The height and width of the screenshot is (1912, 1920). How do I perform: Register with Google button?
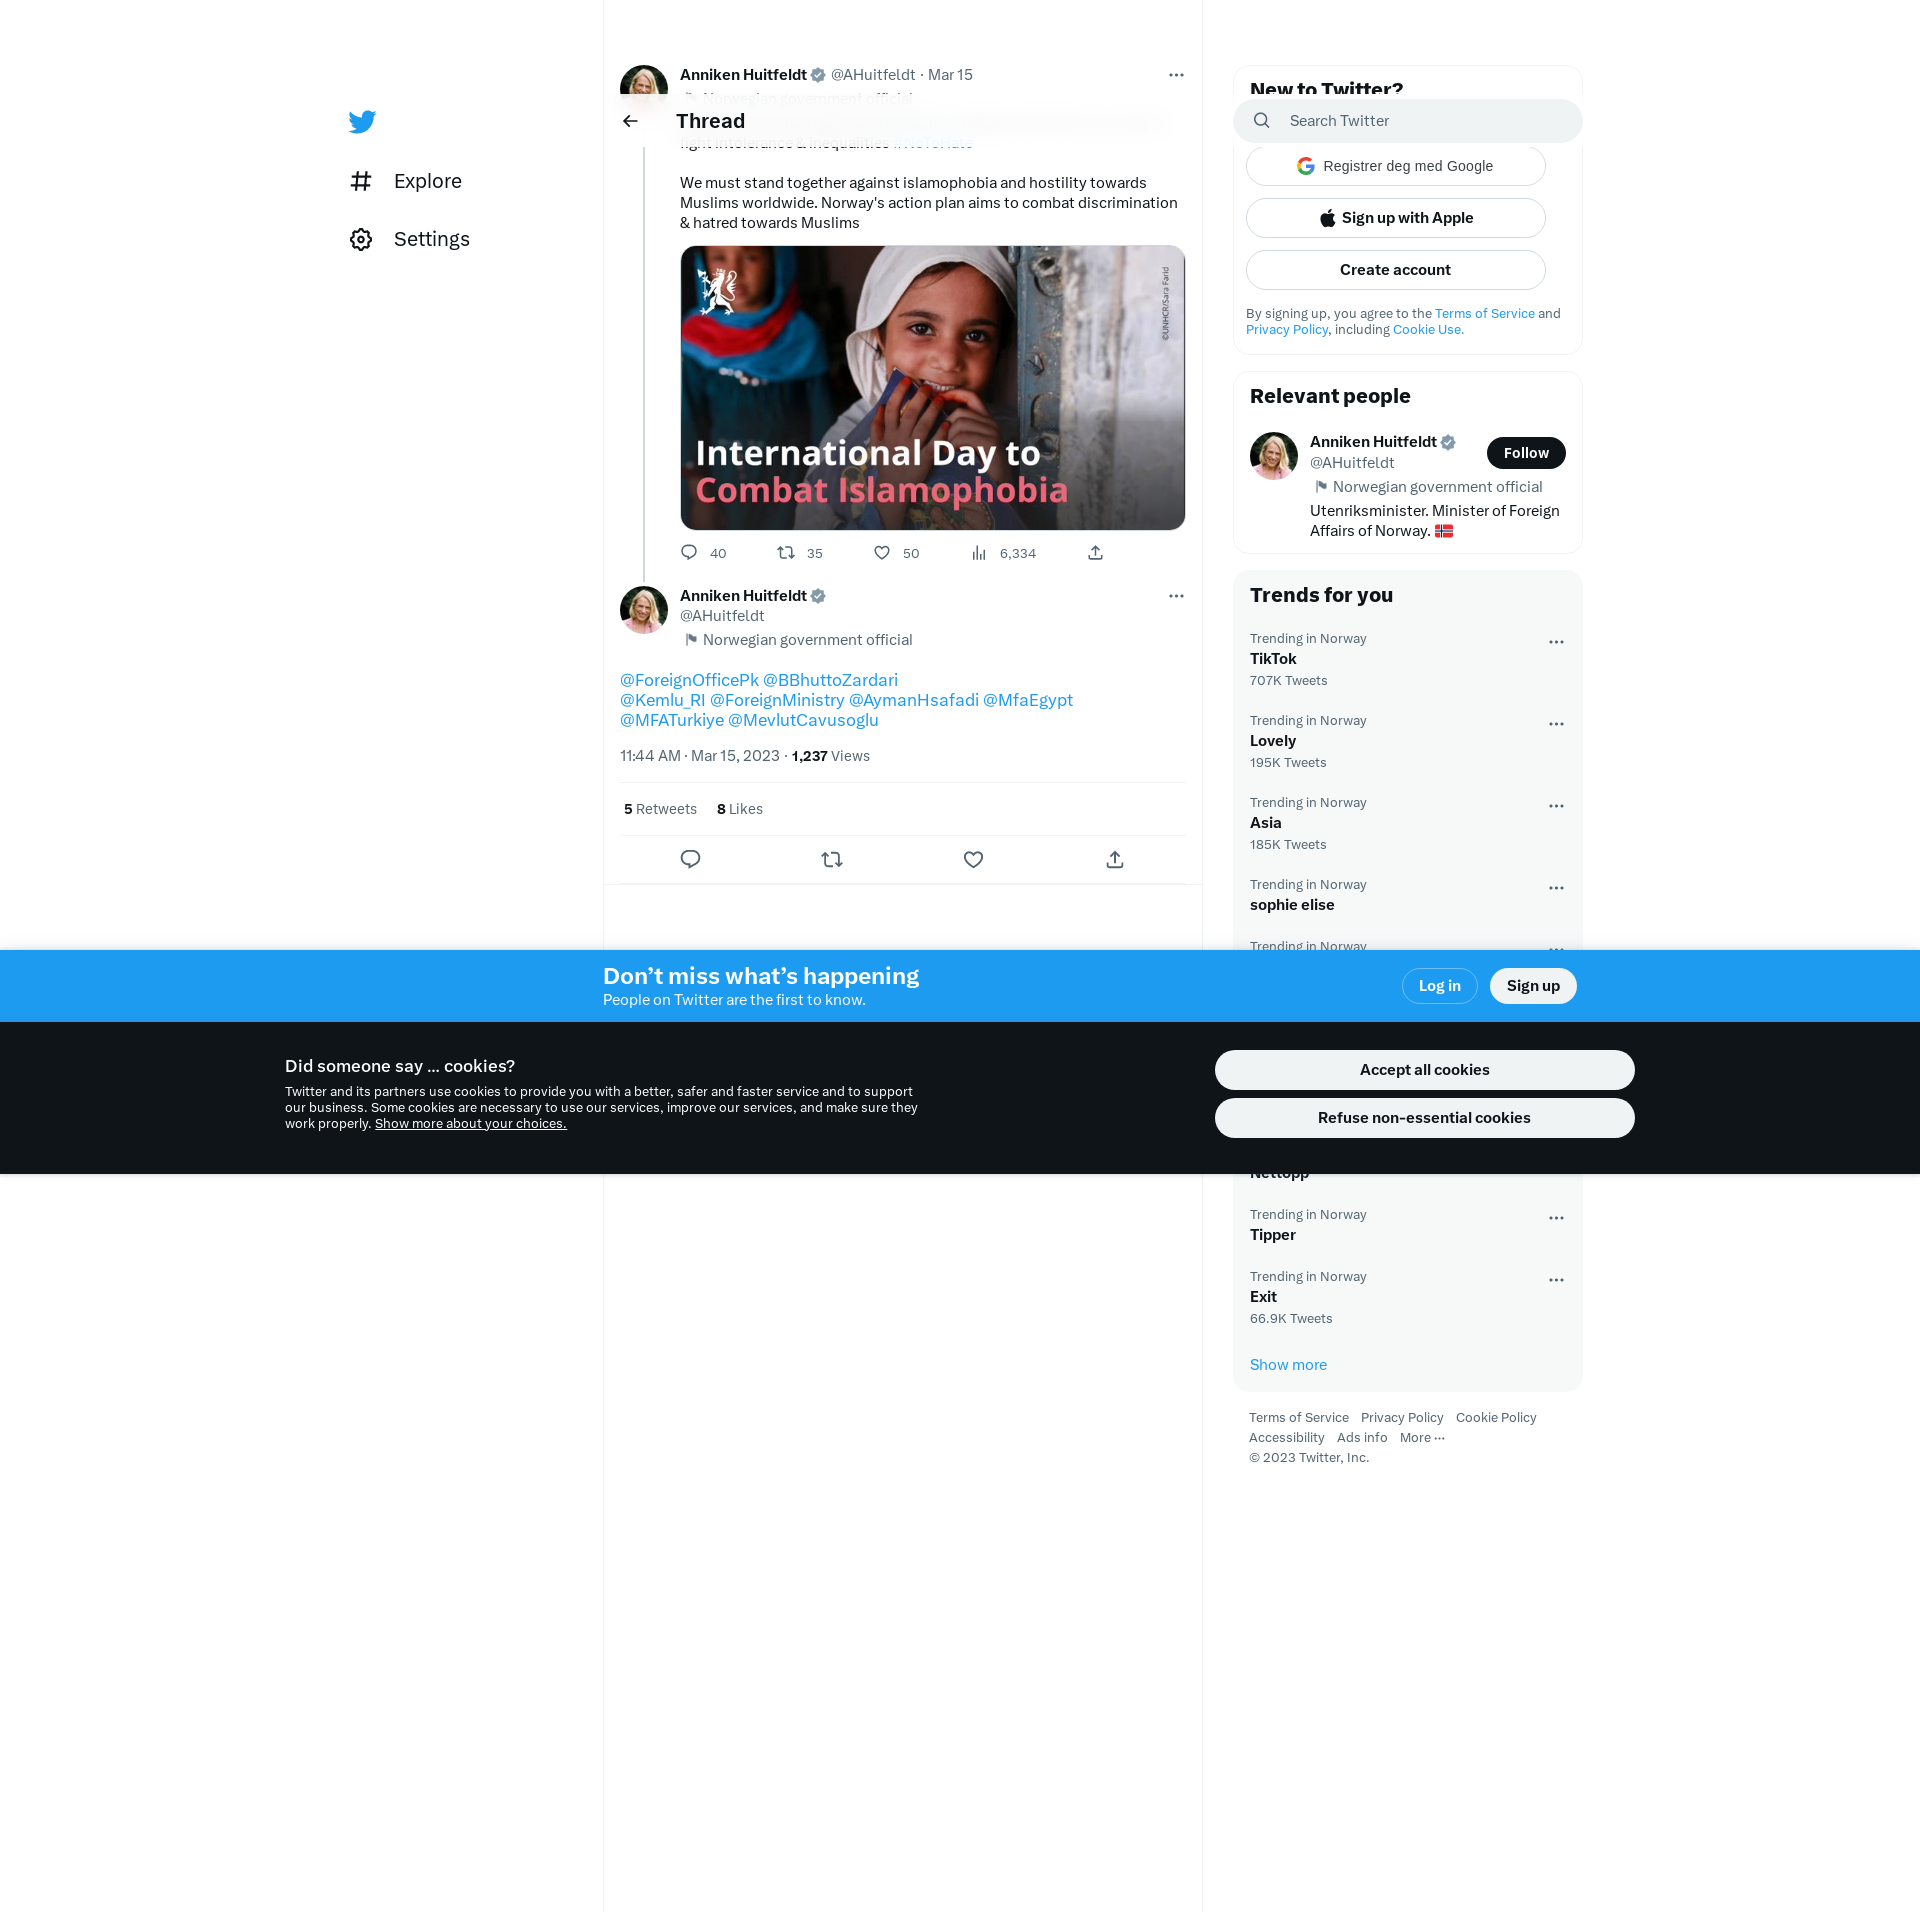tap(1396, 166)
